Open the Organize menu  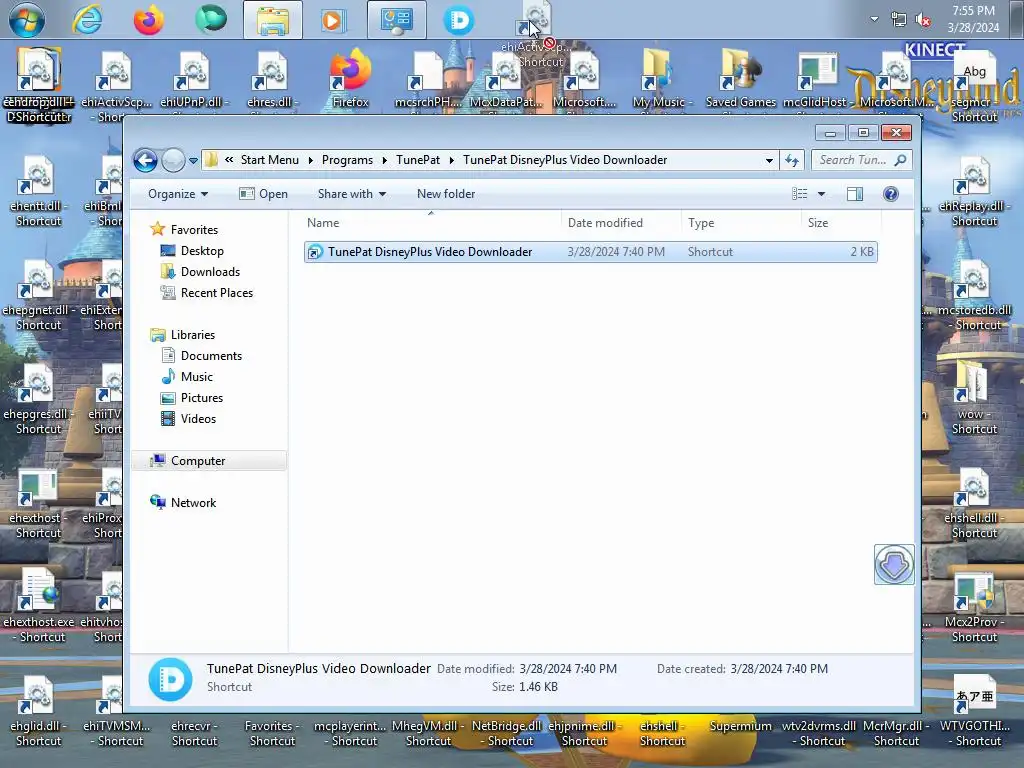click(x=178, y=194)
